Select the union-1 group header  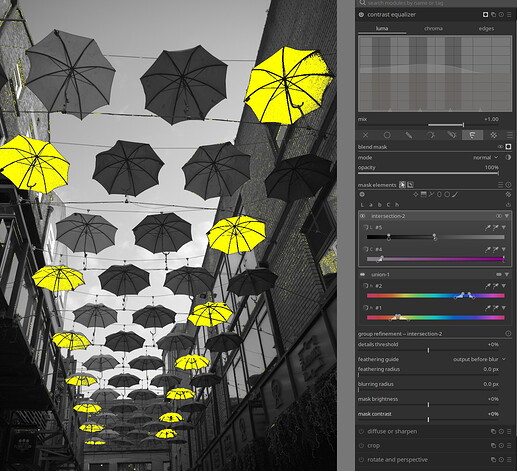point(435,275)
